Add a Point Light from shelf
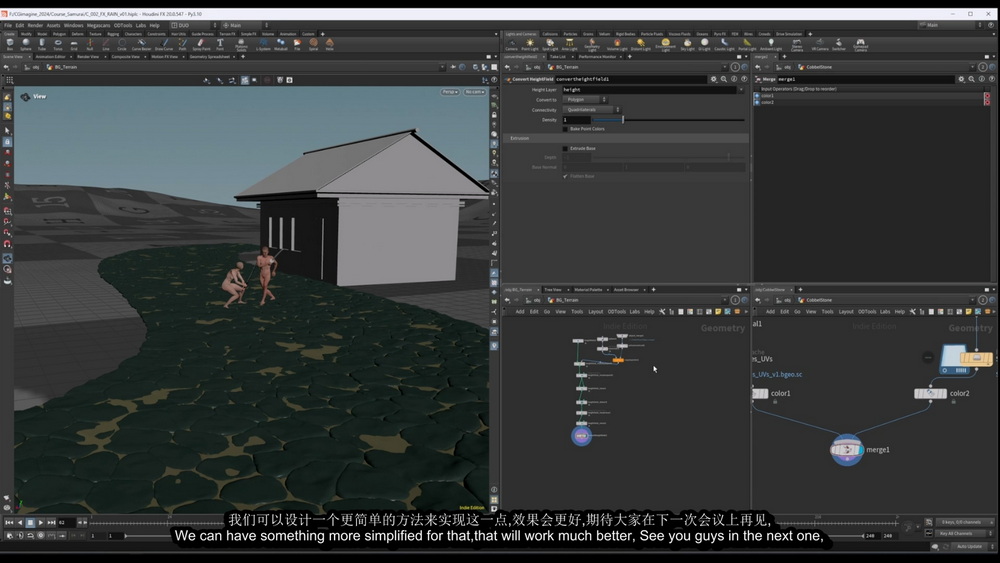 pos(530,44)
